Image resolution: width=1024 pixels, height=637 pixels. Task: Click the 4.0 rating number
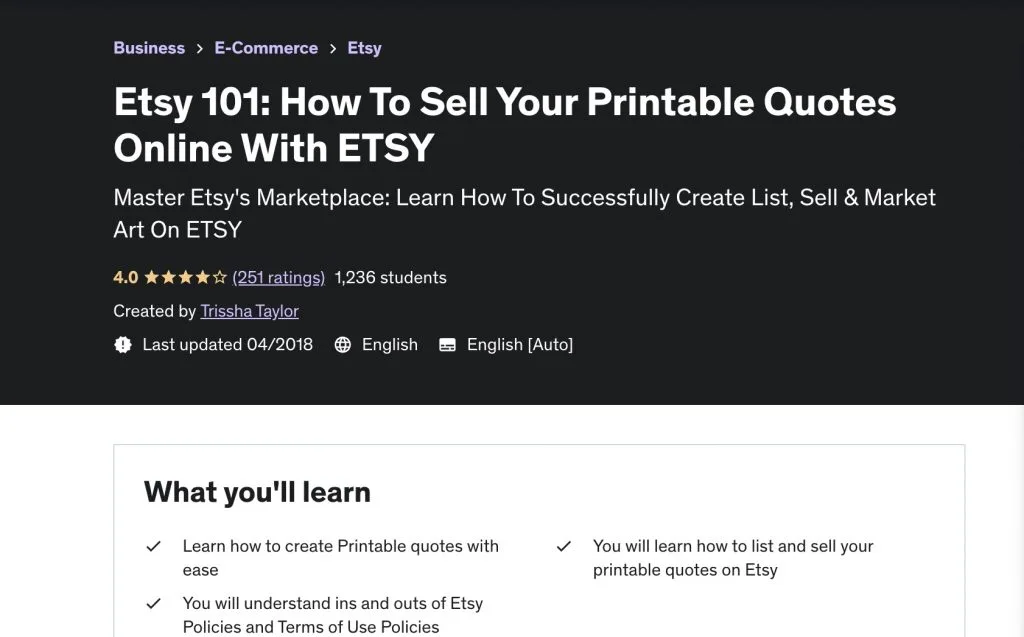(125, 278)
